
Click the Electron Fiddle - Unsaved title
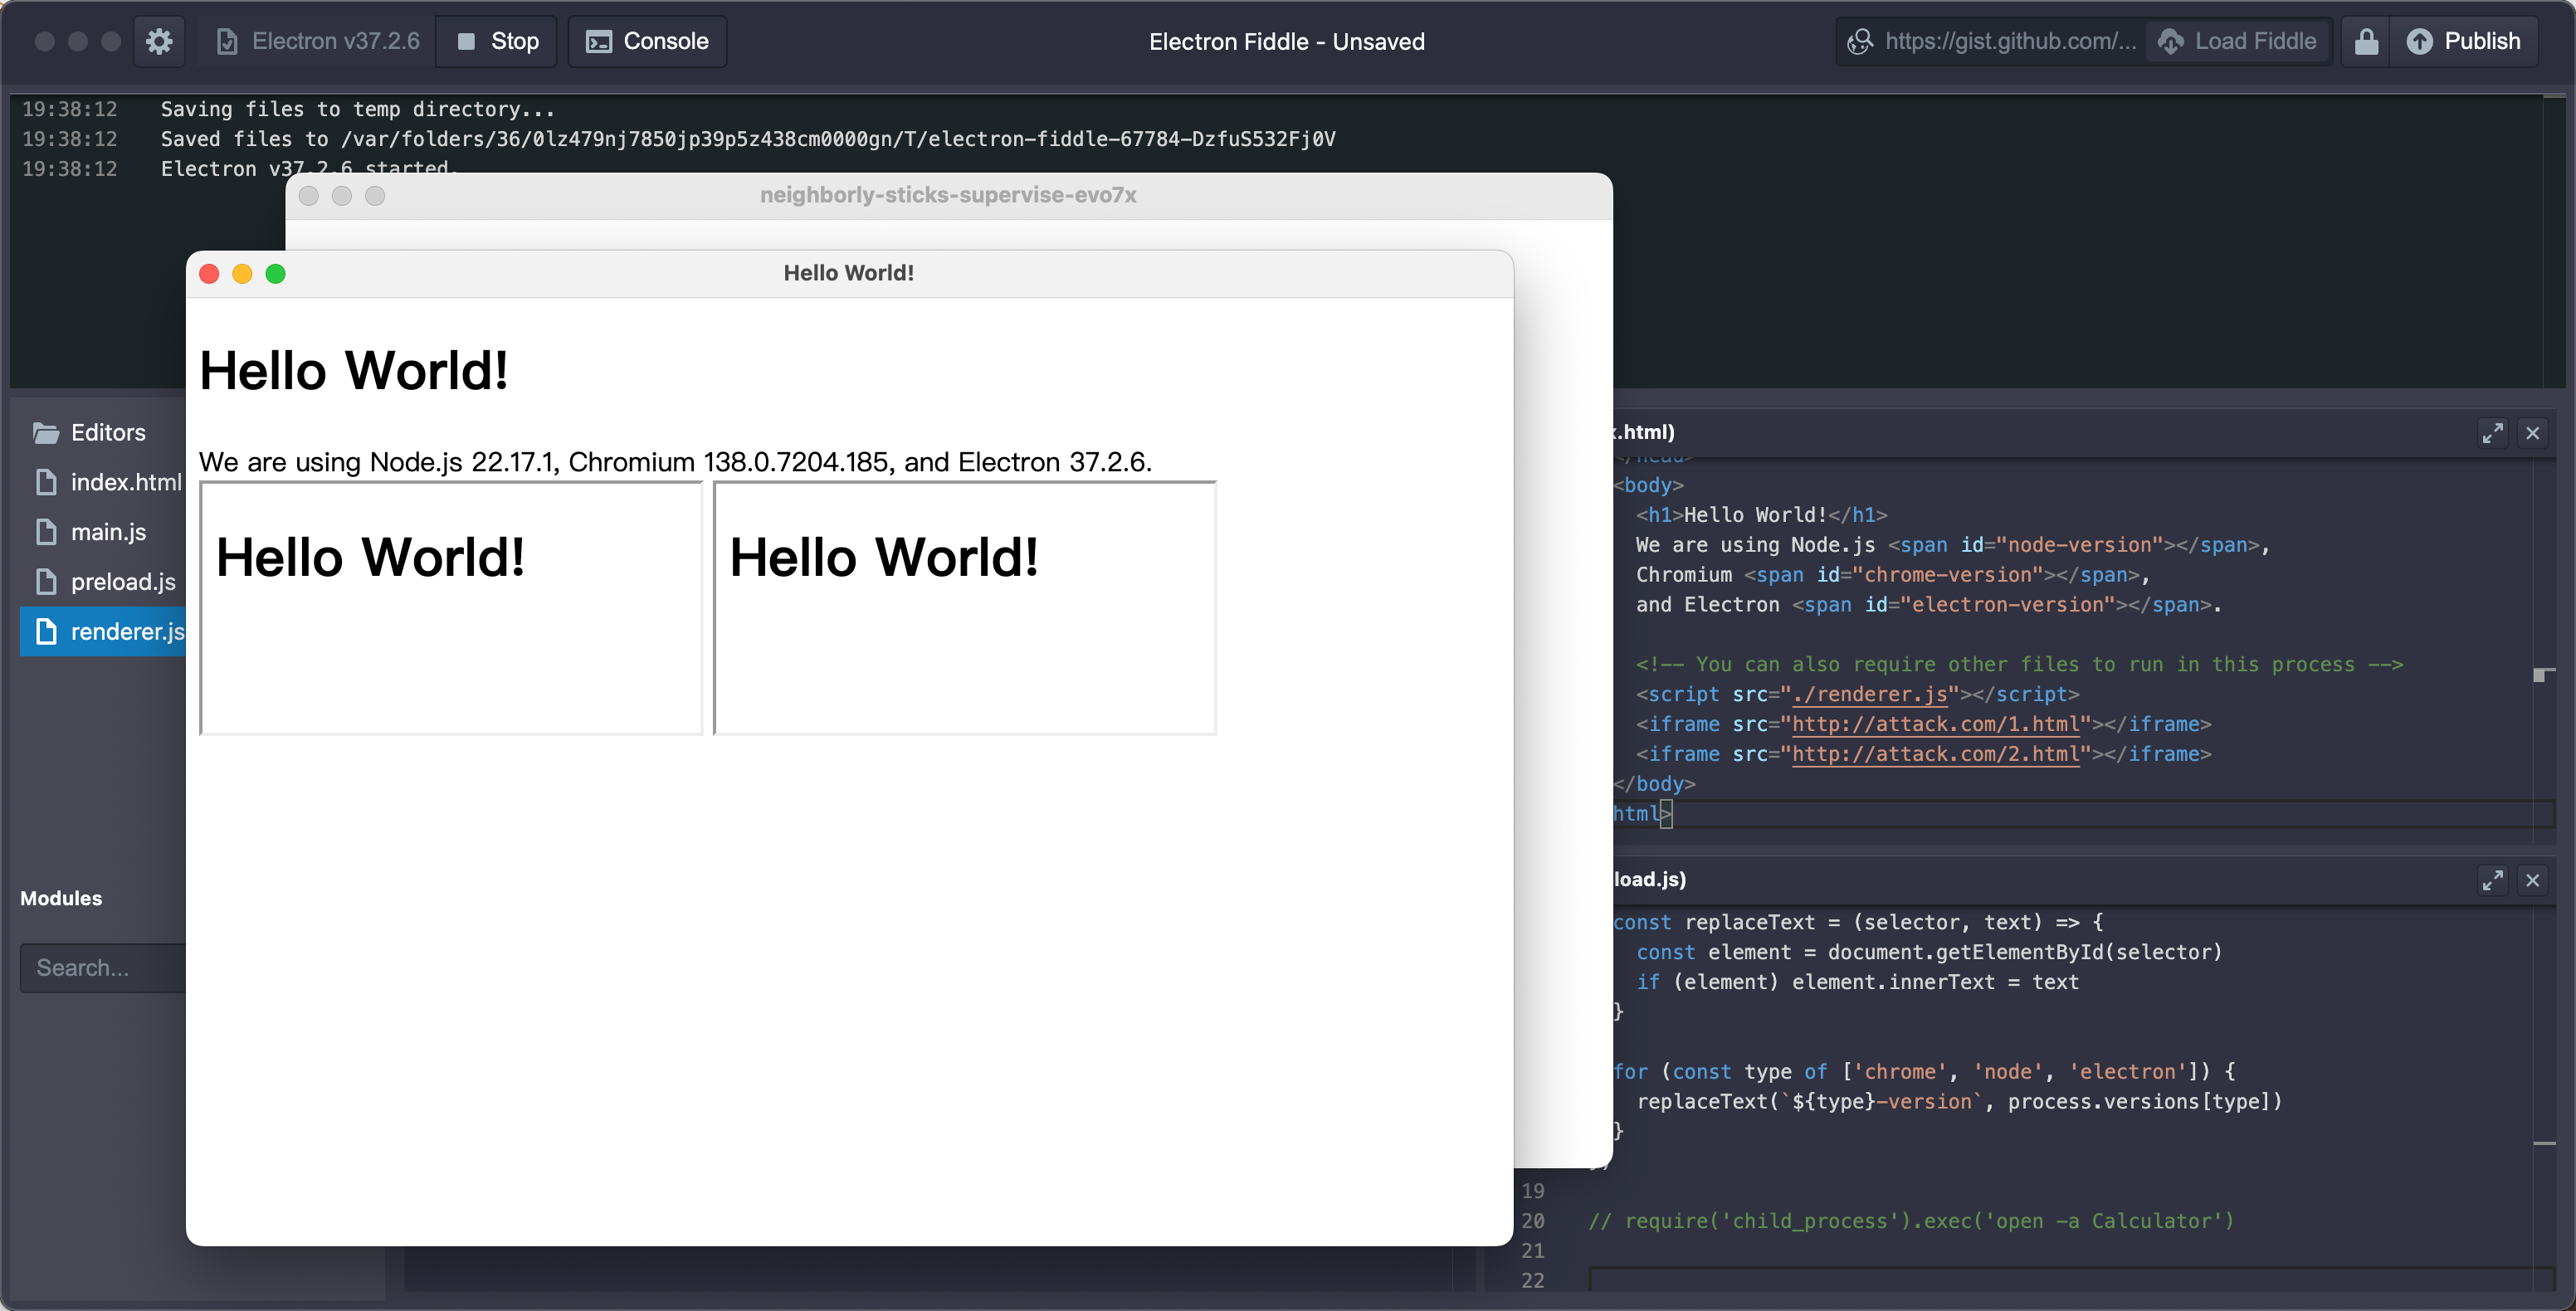point(1287,41)
